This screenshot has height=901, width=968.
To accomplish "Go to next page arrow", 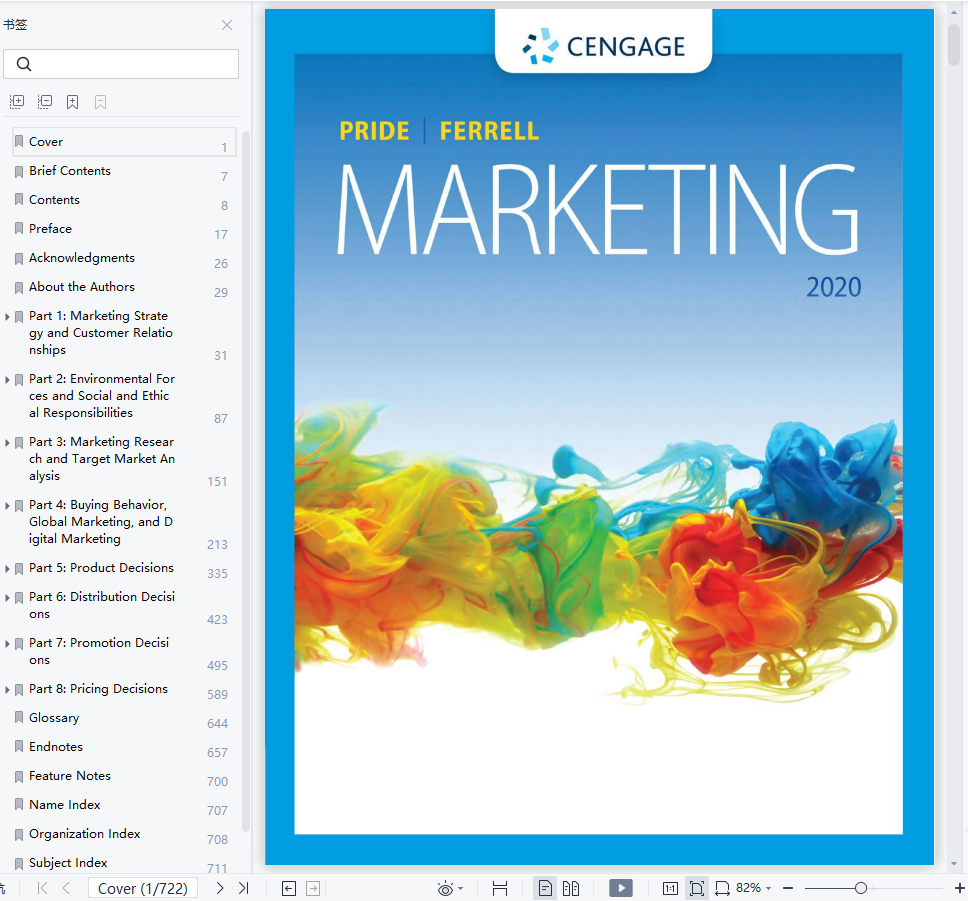I will (220, 889).
